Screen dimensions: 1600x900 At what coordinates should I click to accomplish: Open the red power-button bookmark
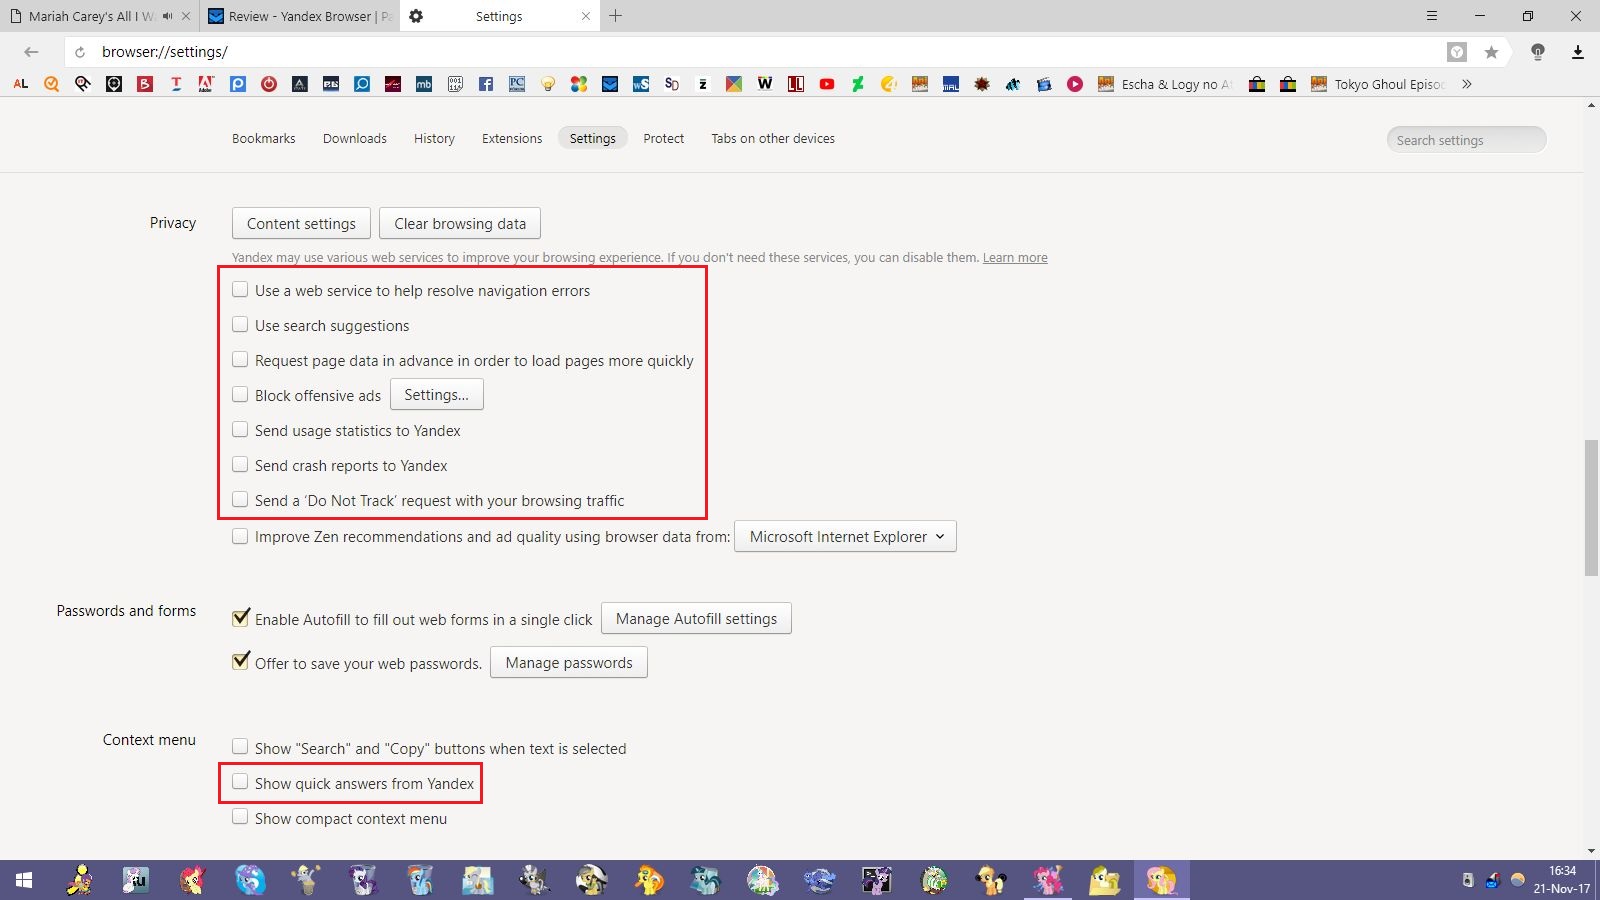pos(269,84)
